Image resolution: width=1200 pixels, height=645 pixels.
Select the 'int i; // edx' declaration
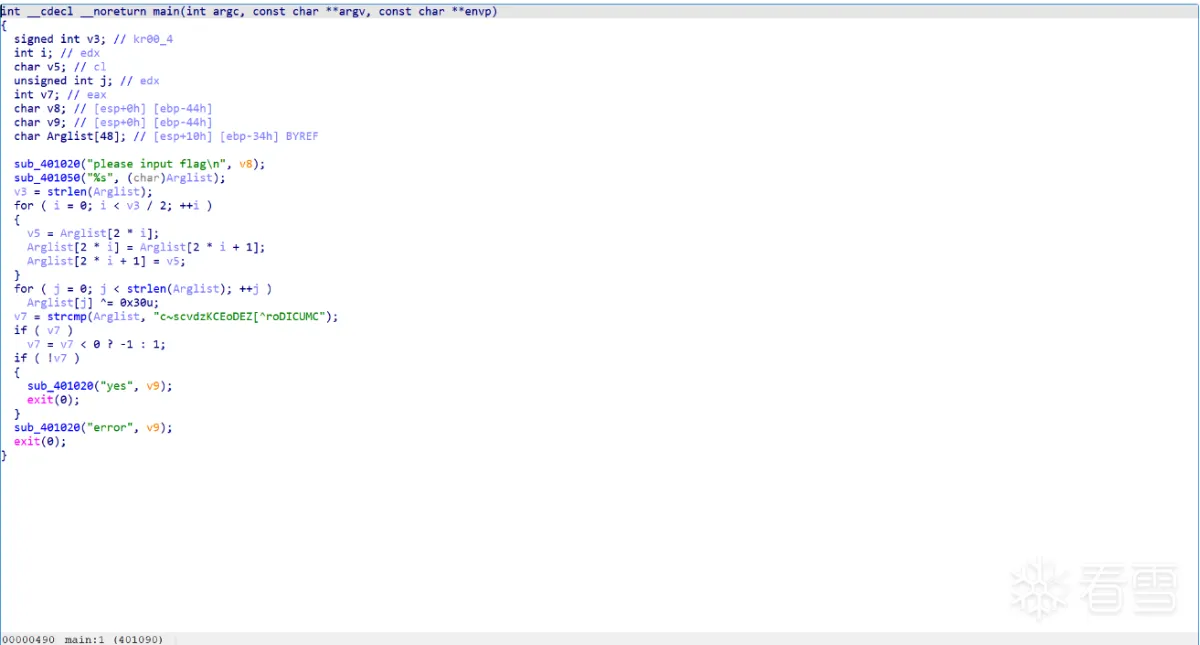56,53
